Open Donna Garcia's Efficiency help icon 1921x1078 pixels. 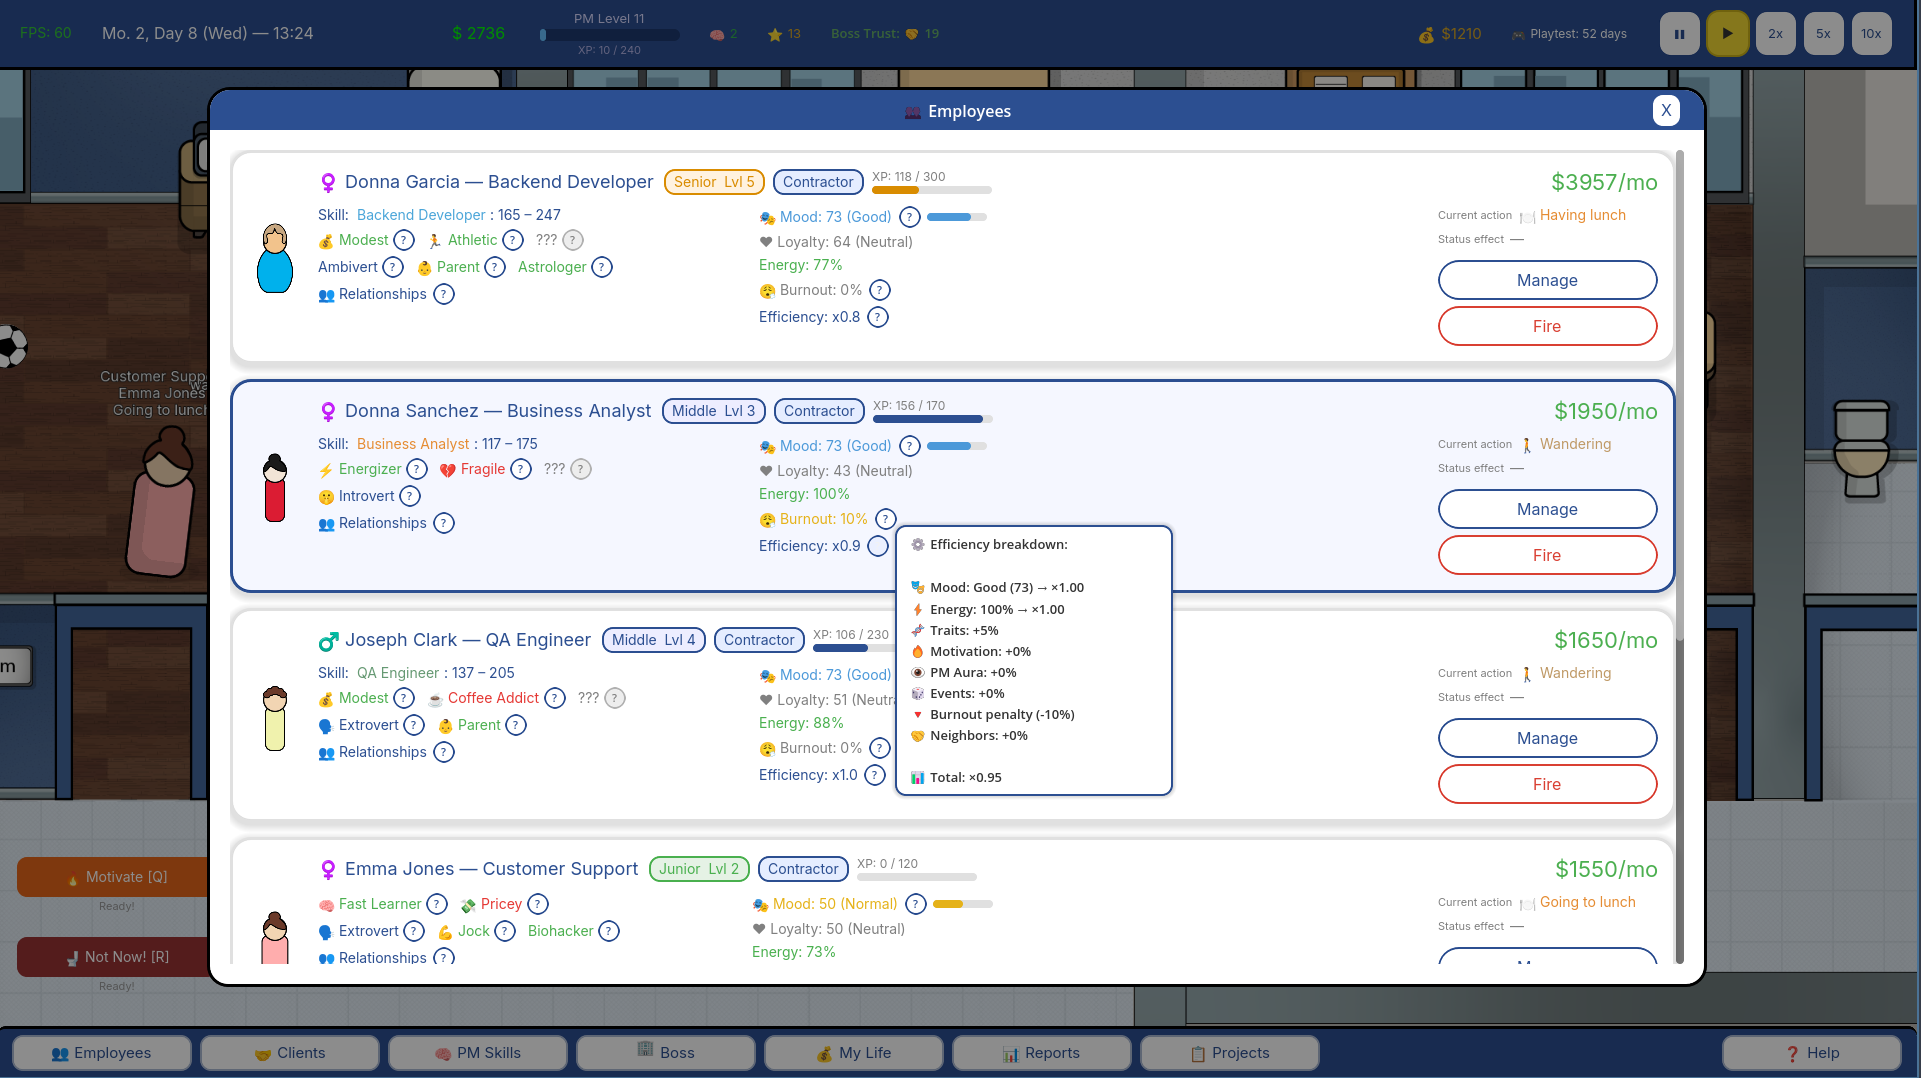[878, 317]
